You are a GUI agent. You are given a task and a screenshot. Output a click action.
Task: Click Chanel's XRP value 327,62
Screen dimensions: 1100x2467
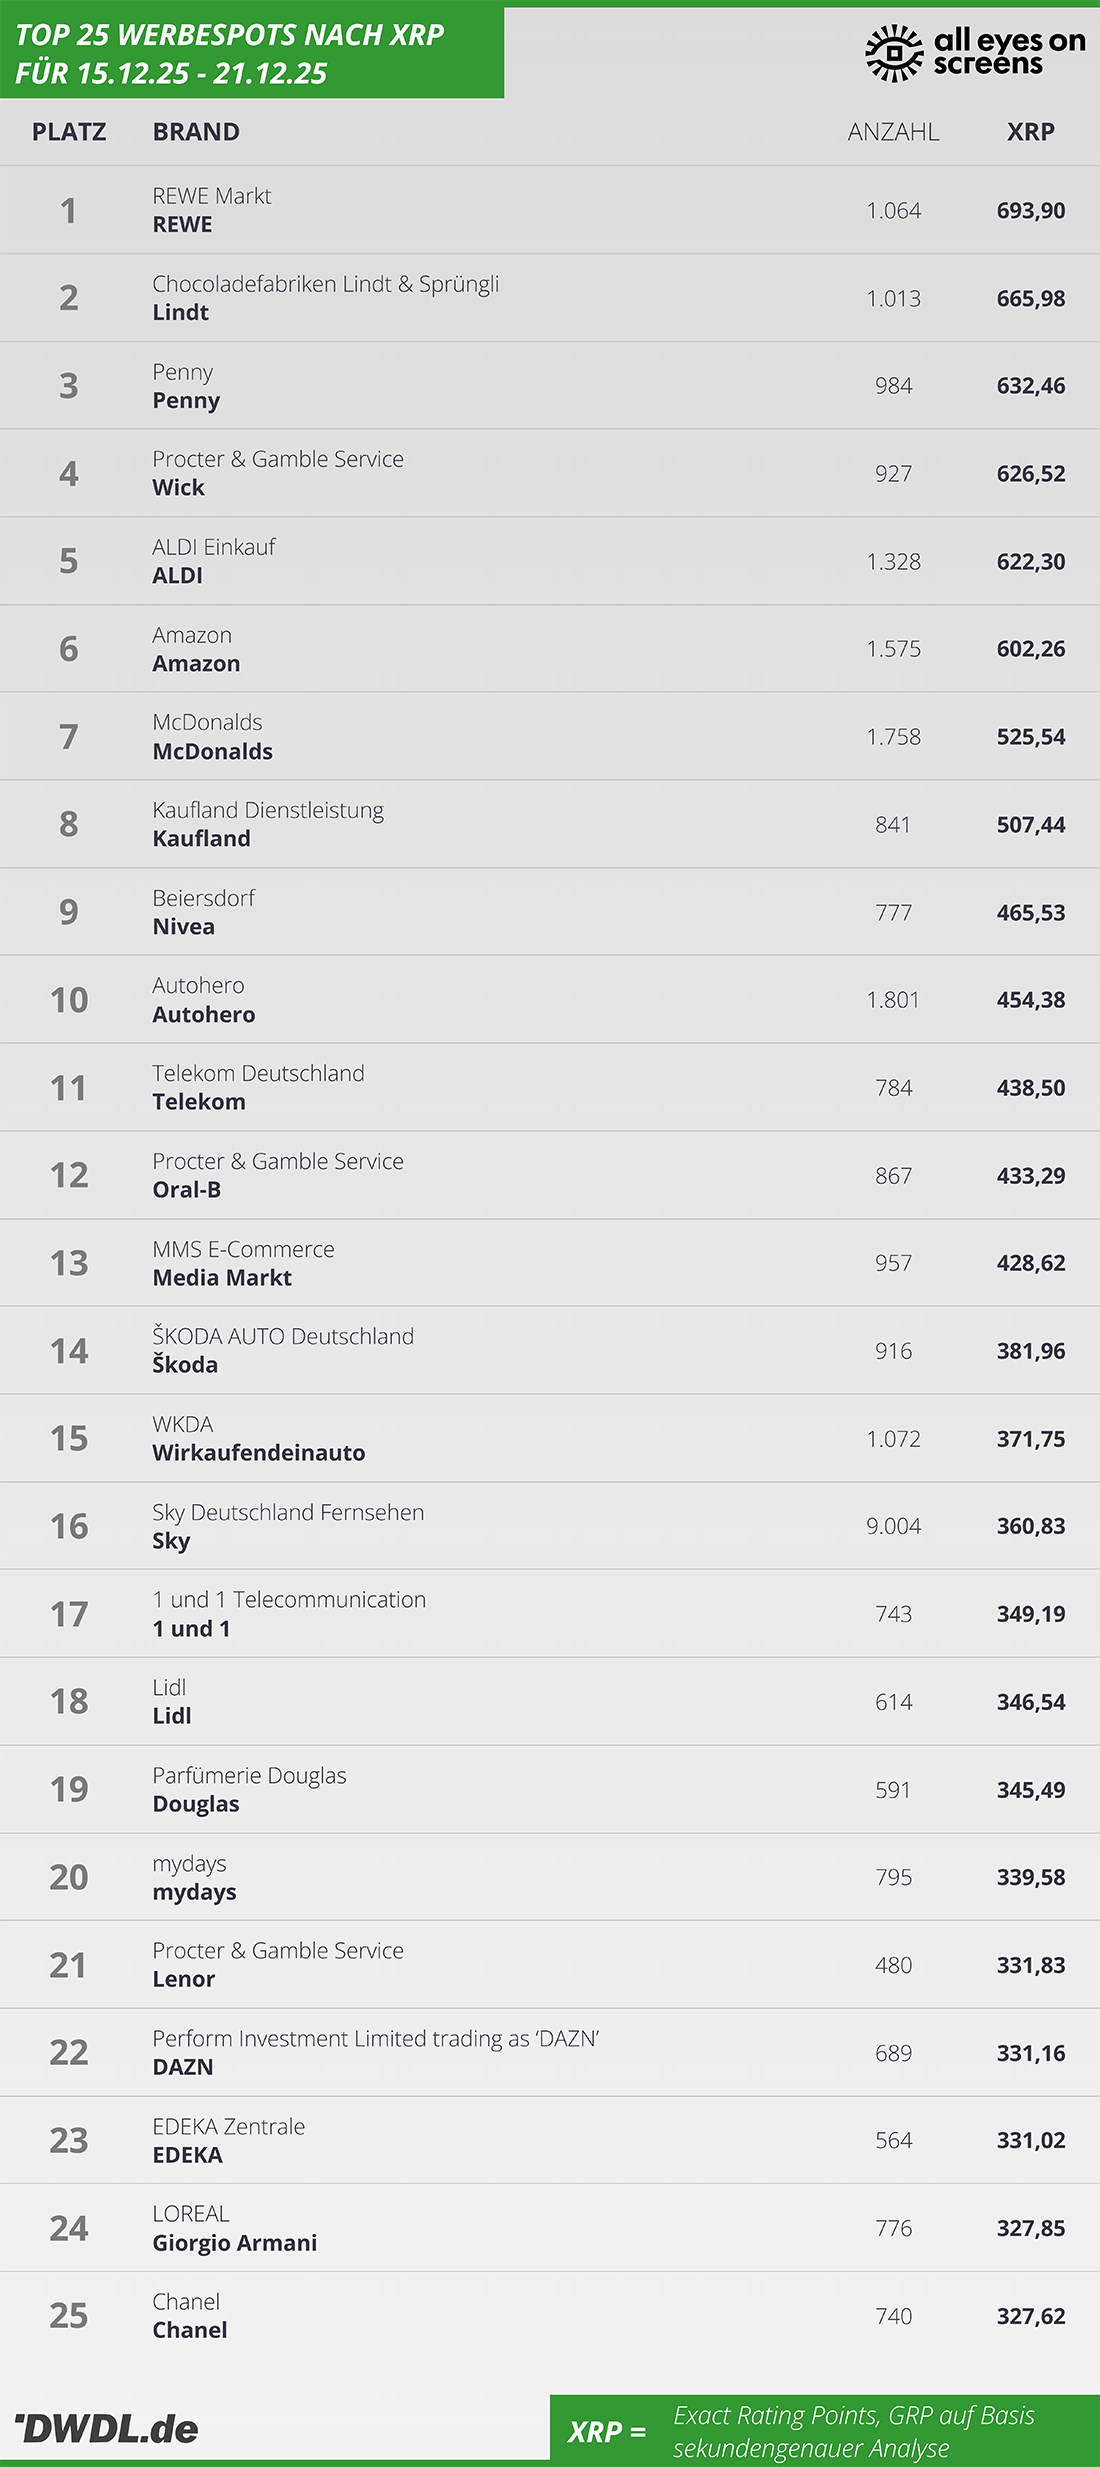point(1030,2317)
